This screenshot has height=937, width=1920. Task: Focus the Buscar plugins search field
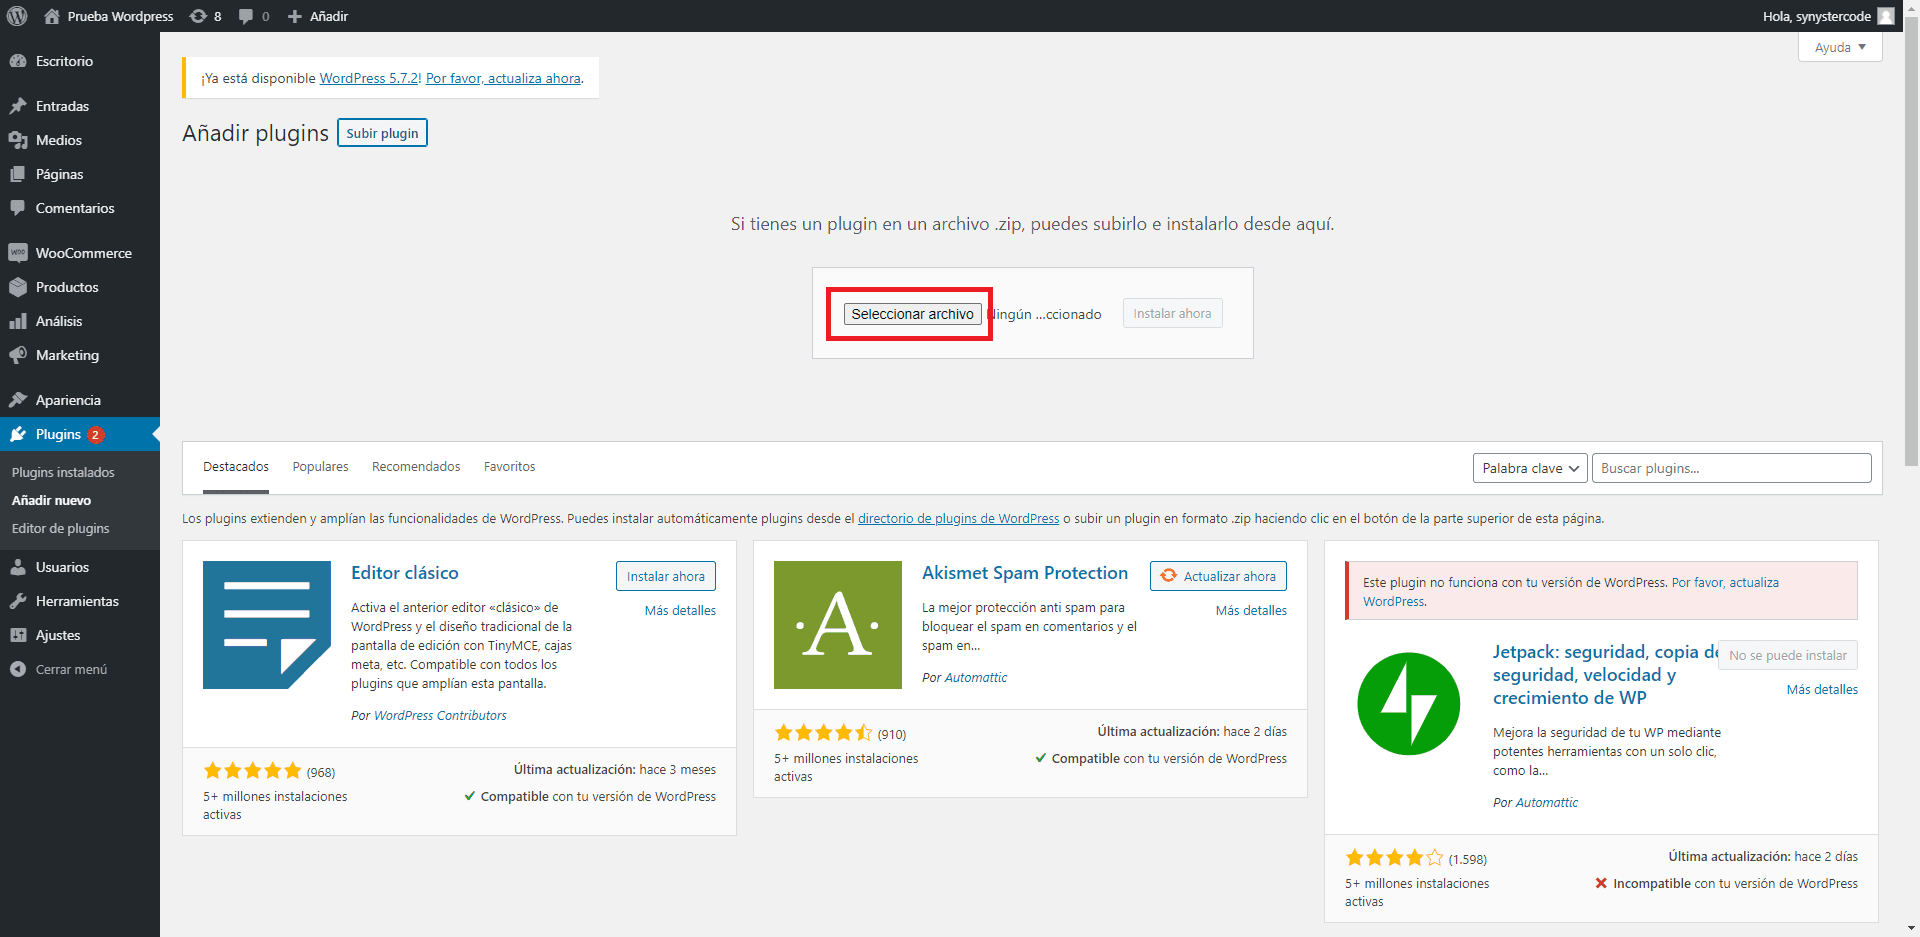[x=1731, y=468]
